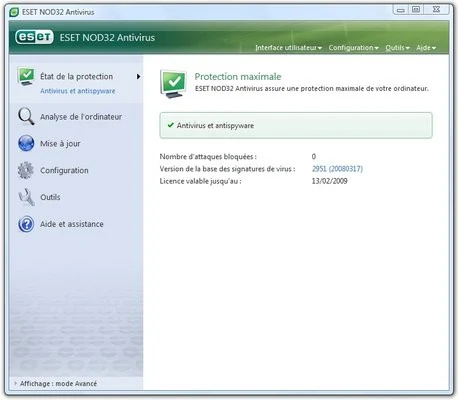Viewport: 458px width, 400px height.
Task: Click the wrench Outils icon
Action: point(26,197)
